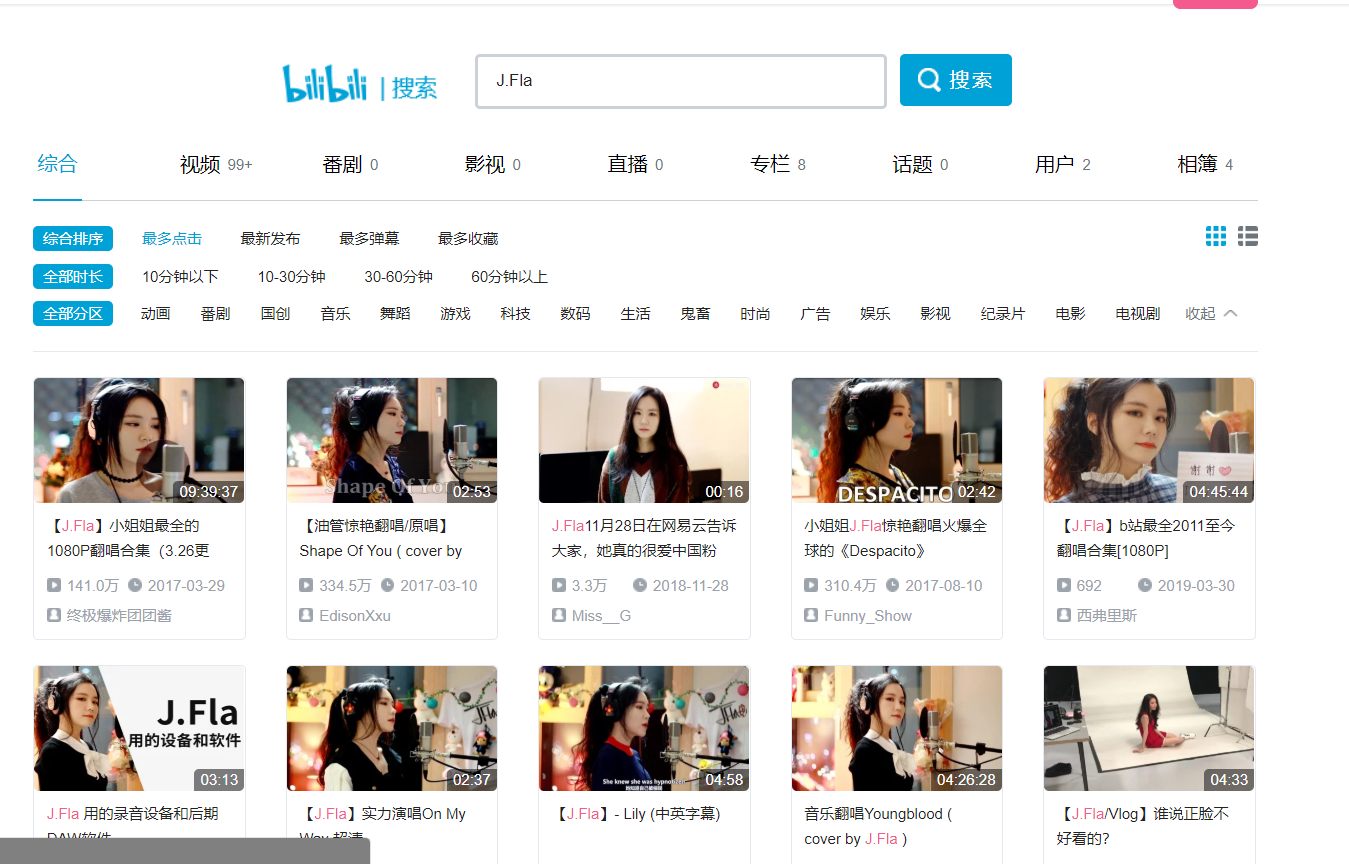Click the play count icon on the Despacito video
Viewport: 1349px width, 864px height.
[812, 585]
